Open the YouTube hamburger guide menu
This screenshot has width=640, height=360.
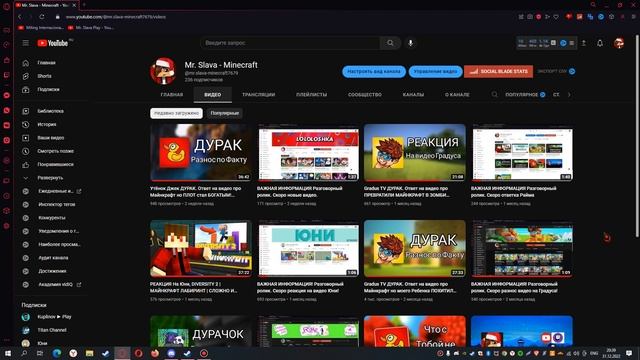[x=26, y=43]
